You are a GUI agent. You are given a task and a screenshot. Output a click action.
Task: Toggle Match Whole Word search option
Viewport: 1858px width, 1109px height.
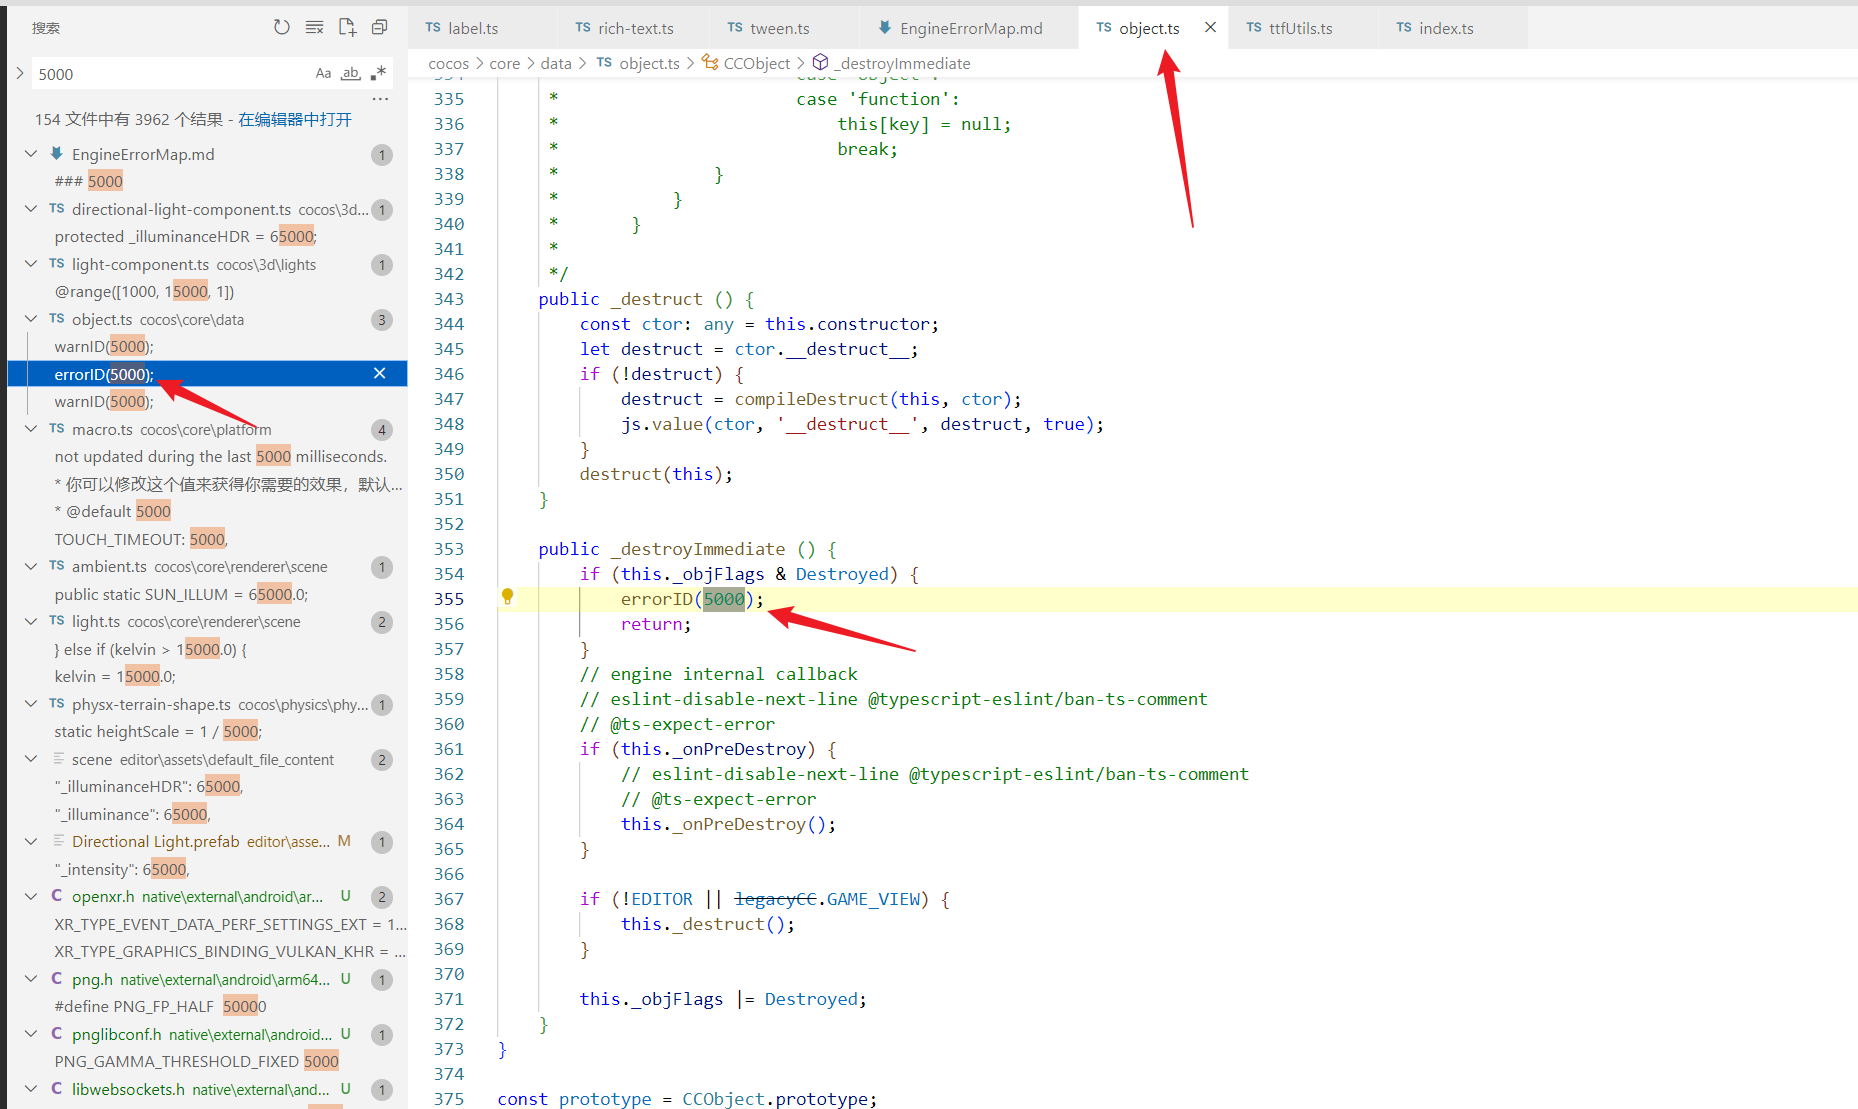(350, 73)
